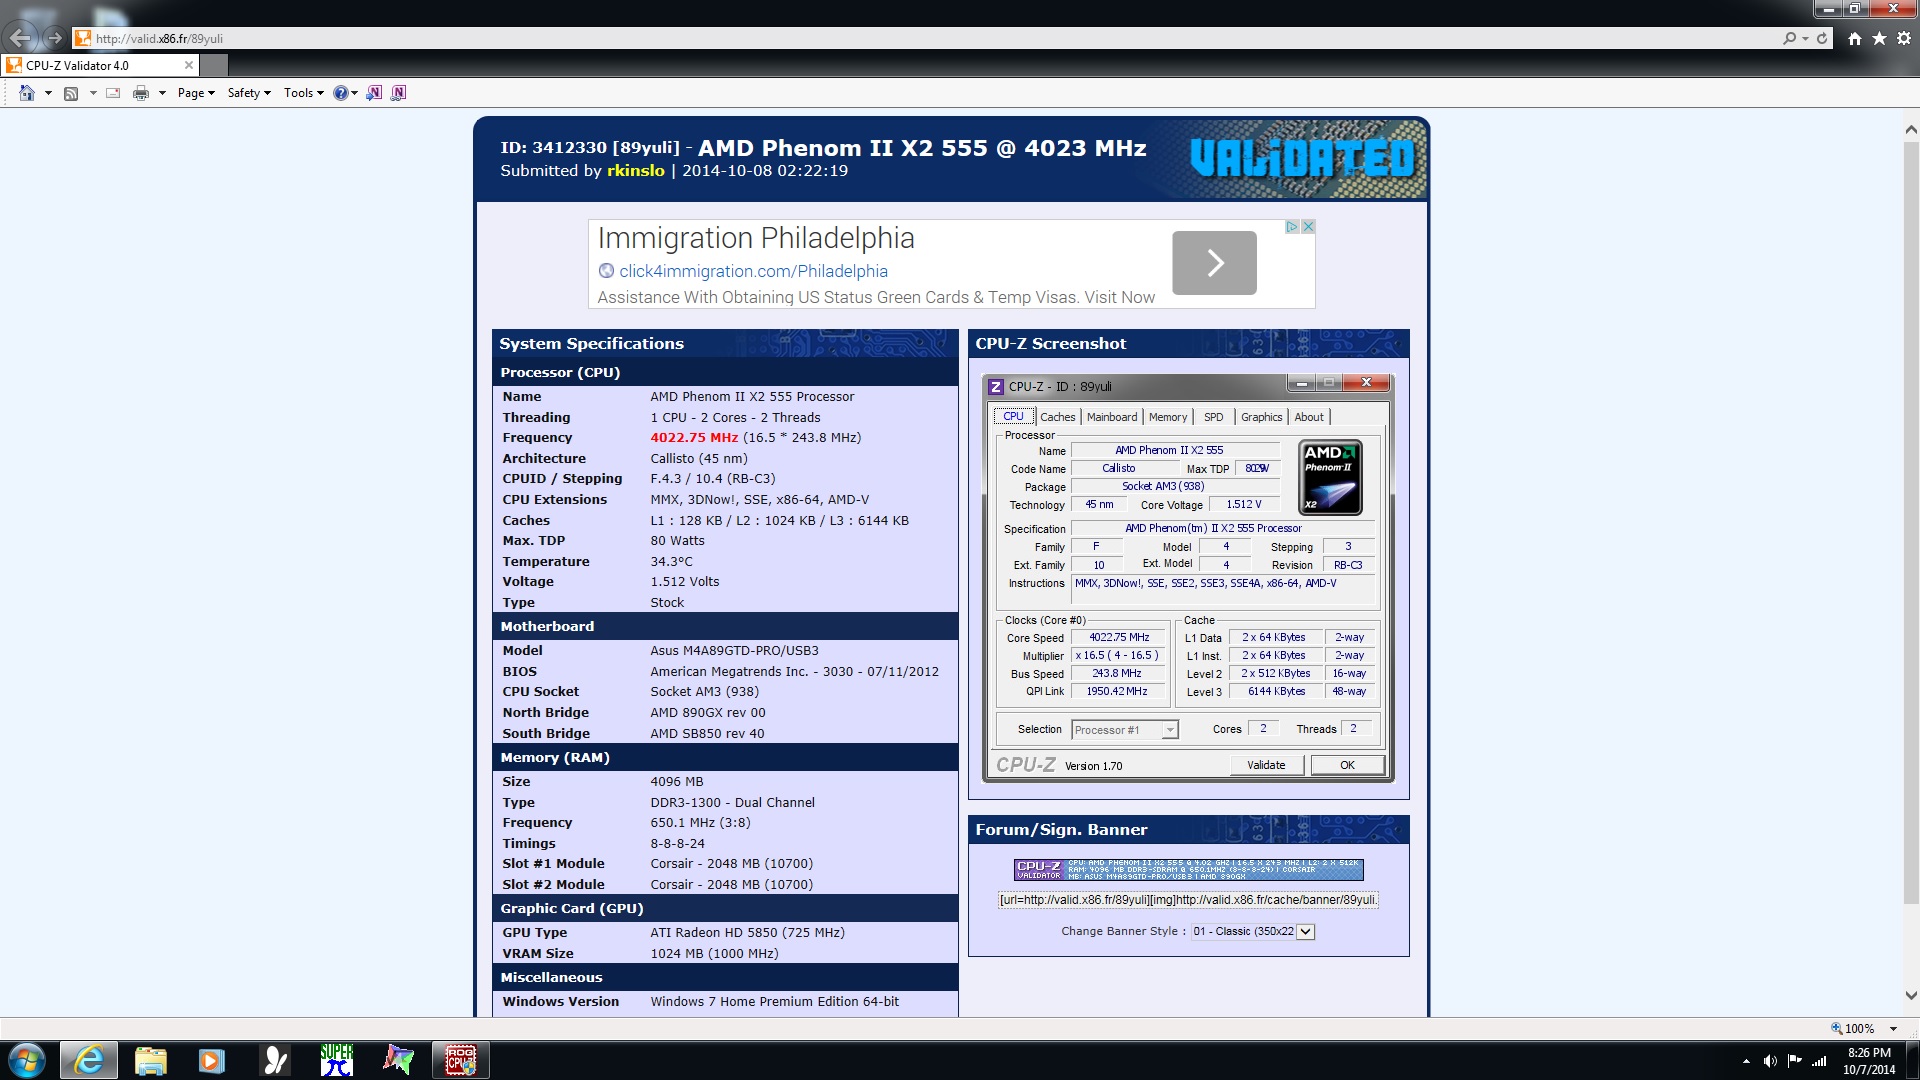Image resolution: width=1920 pixels, height=1080 pixels.
Task: Click the SPD tab in CPU-Z screenshot
Action: tap(1213, 417)
